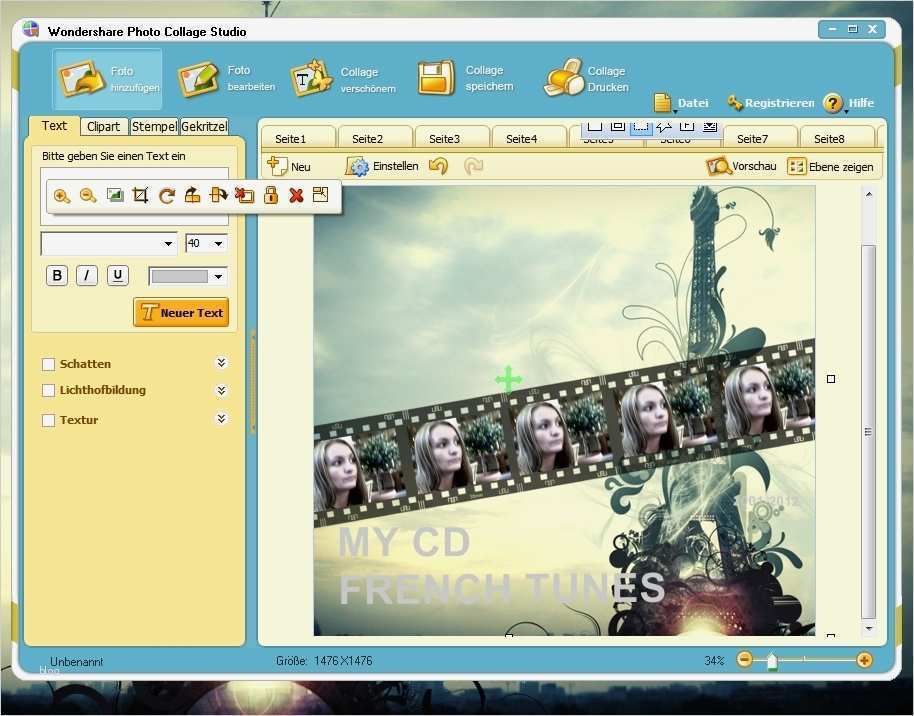Open the Einstellen gear settings
This screenshot has width=914, height=716.
(x=382, y=166)
